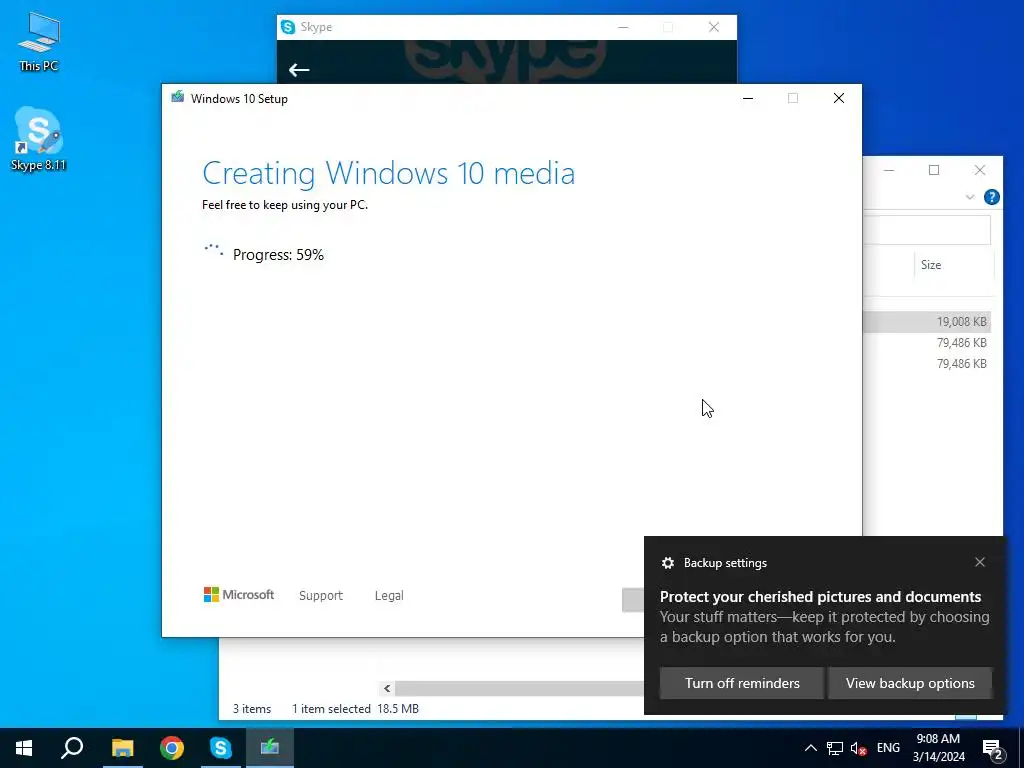Viewport: 1024px width, 768px height.
Task: Minimize the Skype window
Action: [x=623, y=27]
